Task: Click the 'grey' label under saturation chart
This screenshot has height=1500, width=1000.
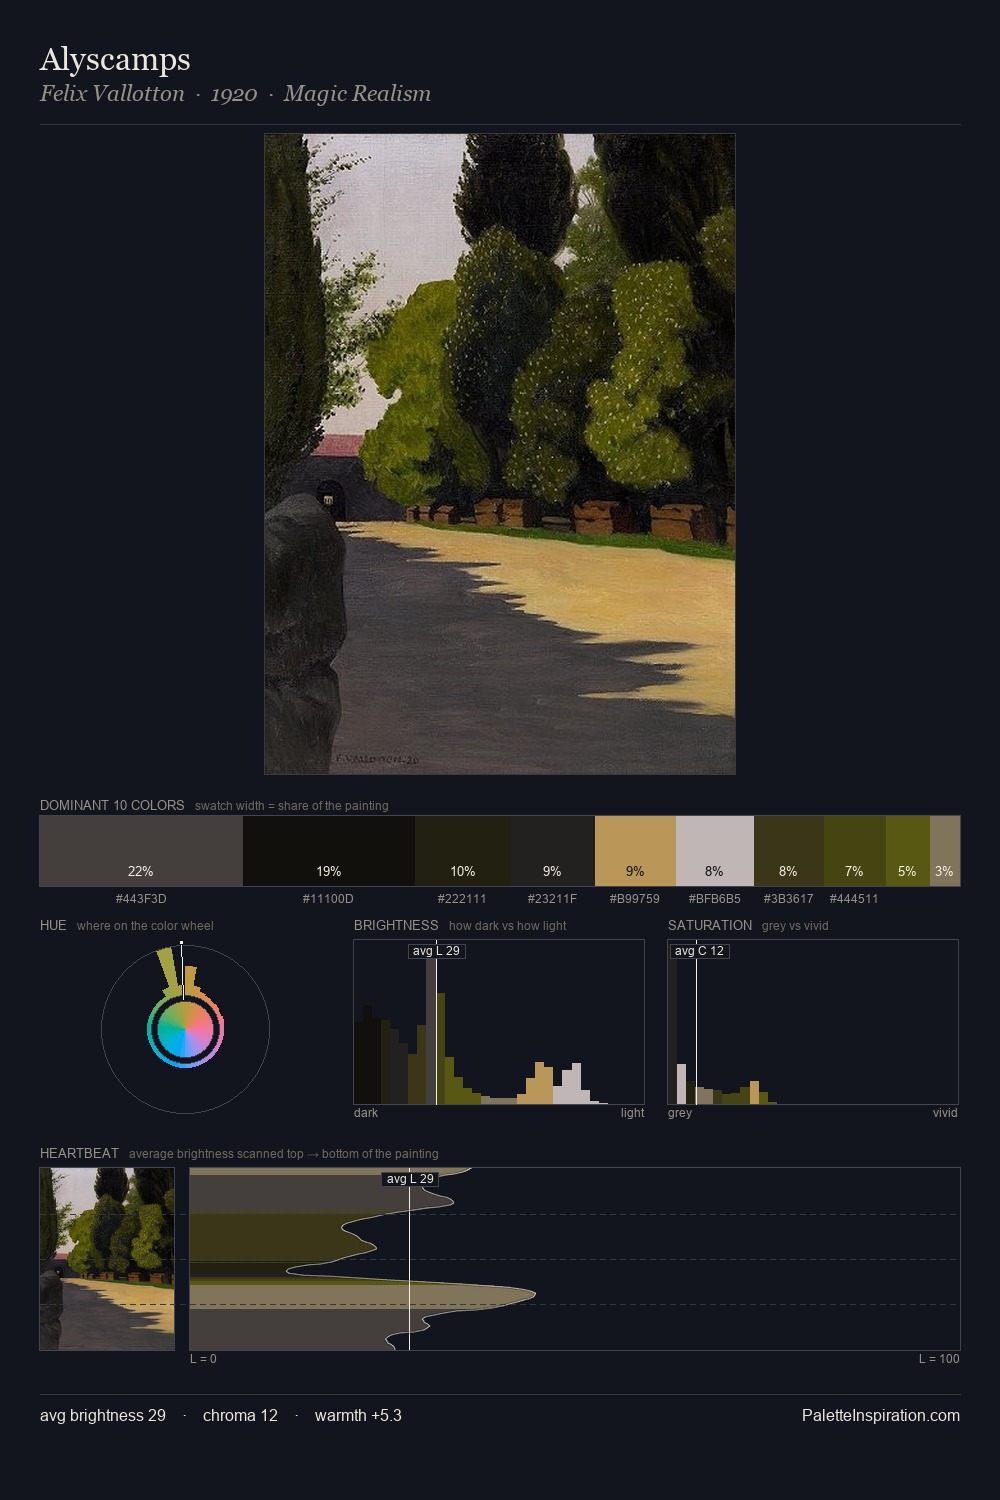Action: coord(680,1113)
